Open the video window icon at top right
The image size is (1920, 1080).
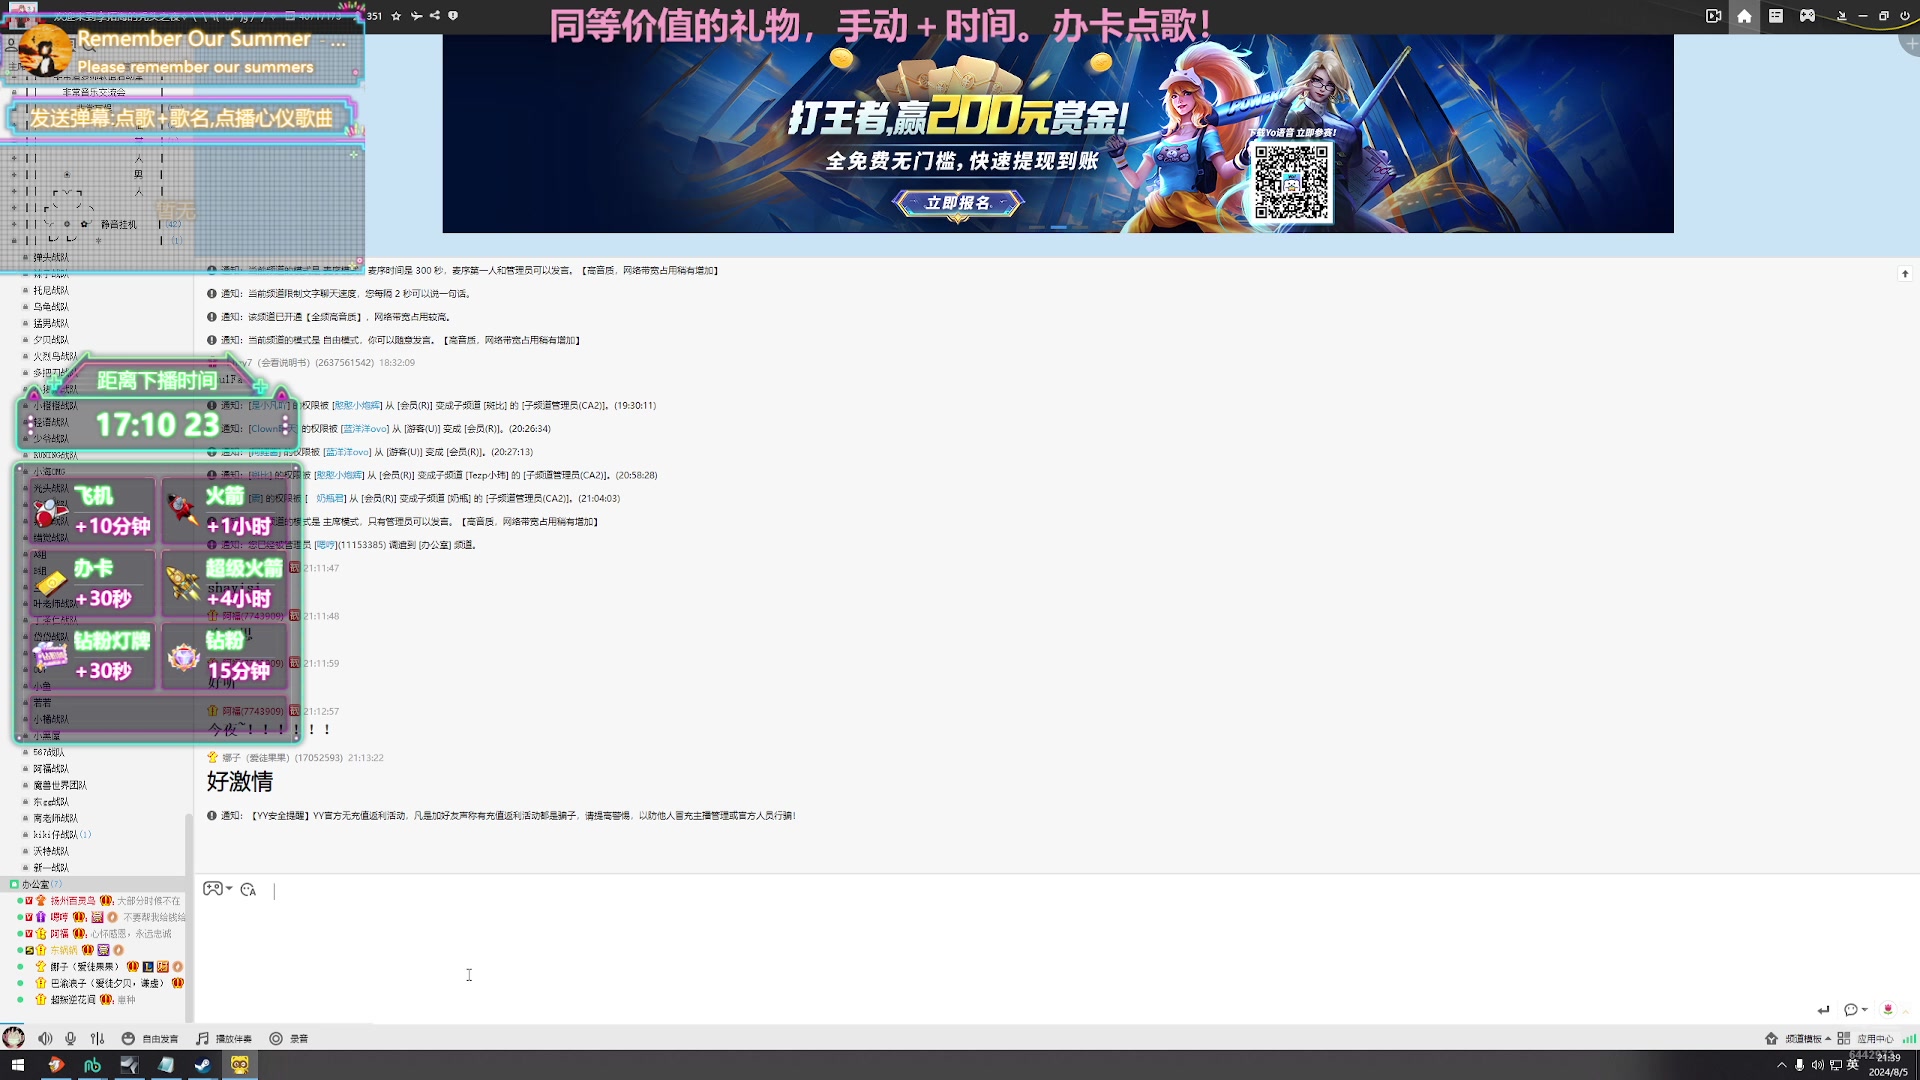click(x=1713, y=16)
